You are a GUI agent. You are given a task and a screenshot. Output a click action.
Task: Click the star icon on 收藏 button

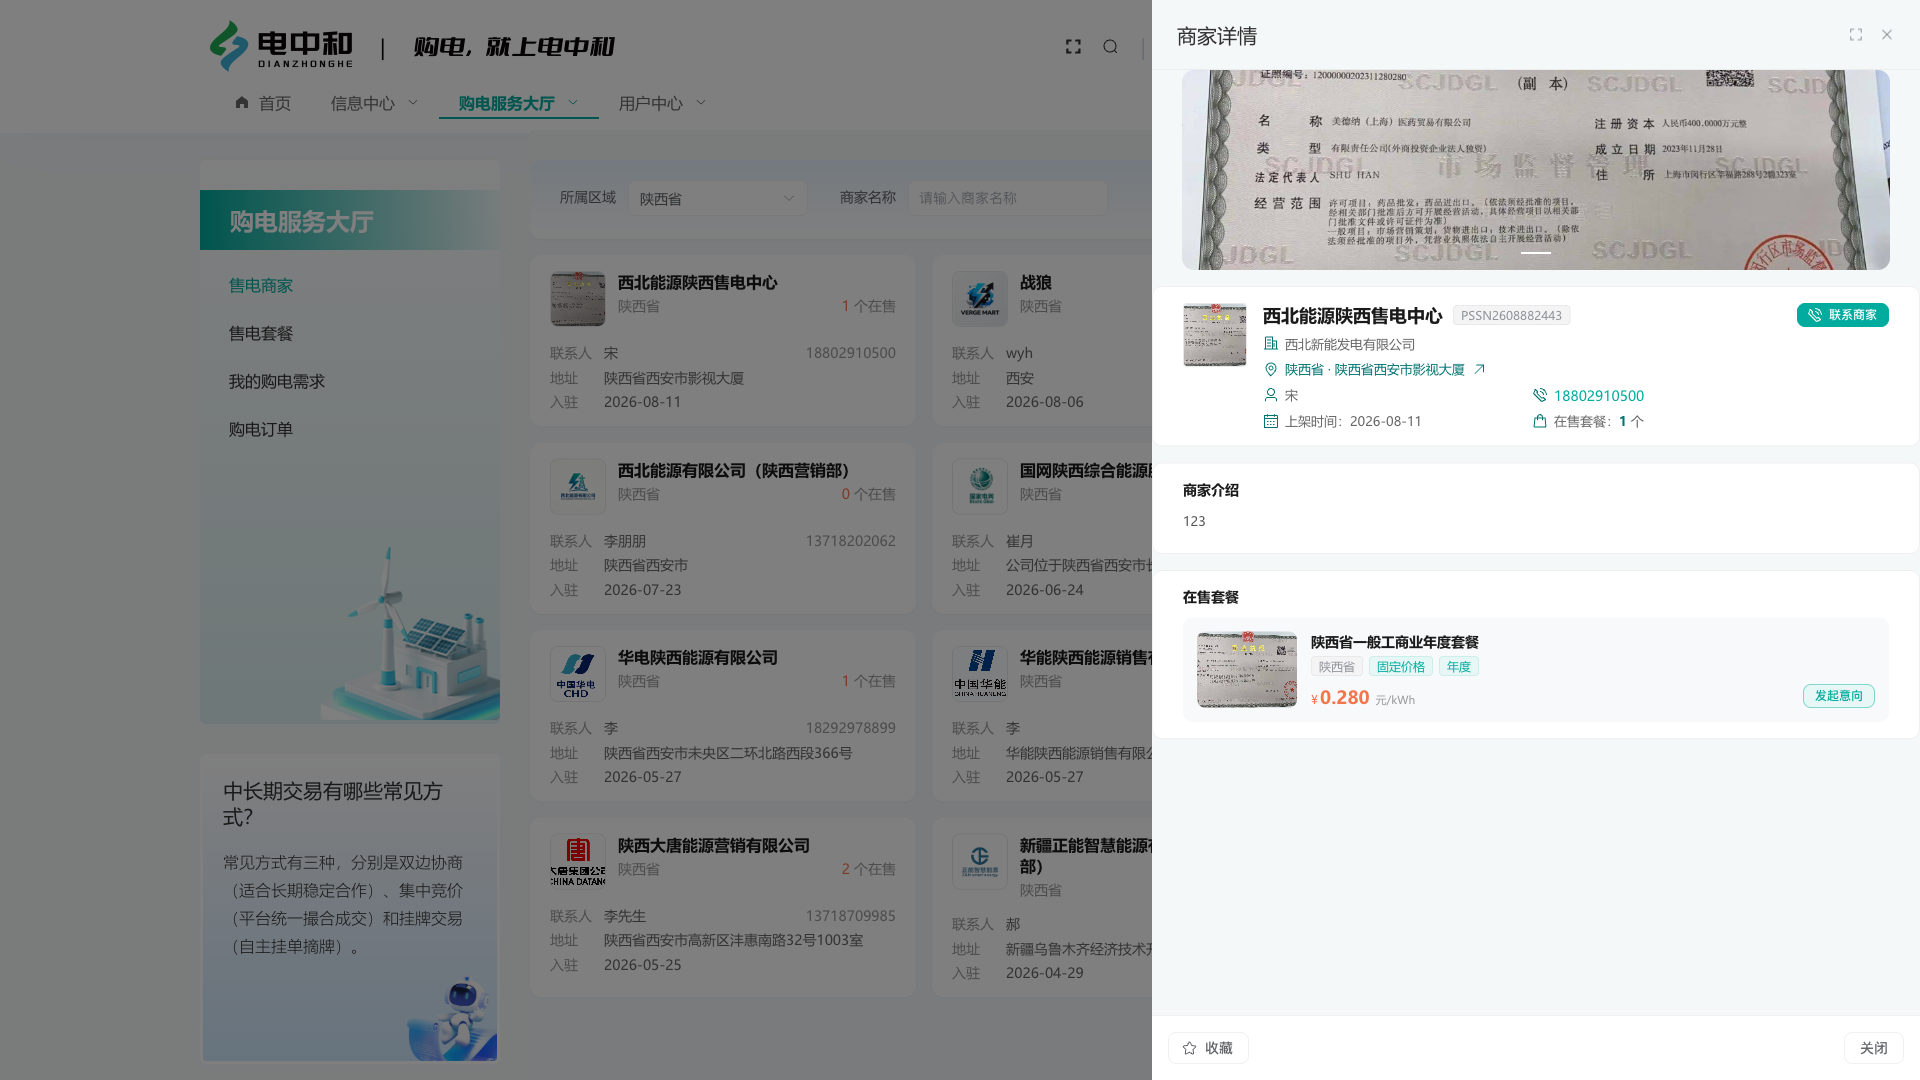[x=1189, y=1048]
